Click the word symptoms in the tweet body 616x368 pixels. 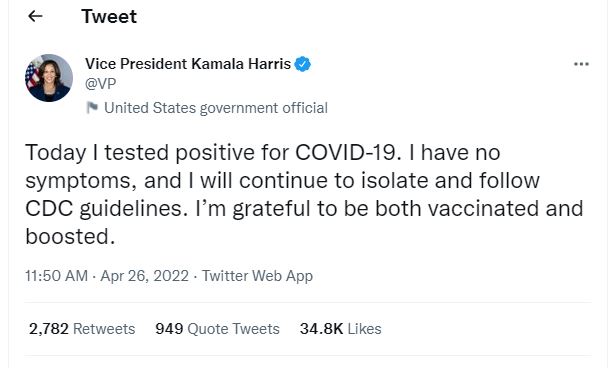pos(81,181)
